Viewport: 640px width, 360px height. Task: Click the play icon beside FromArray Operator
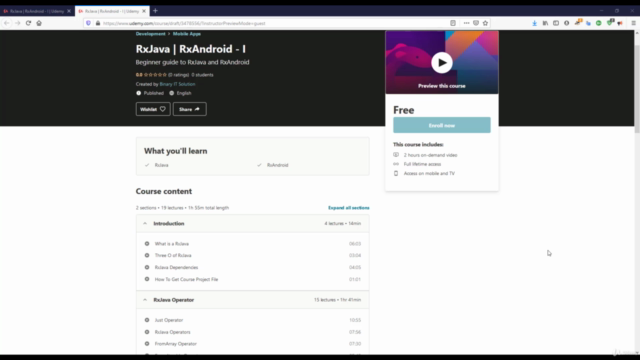coord(147,344)
